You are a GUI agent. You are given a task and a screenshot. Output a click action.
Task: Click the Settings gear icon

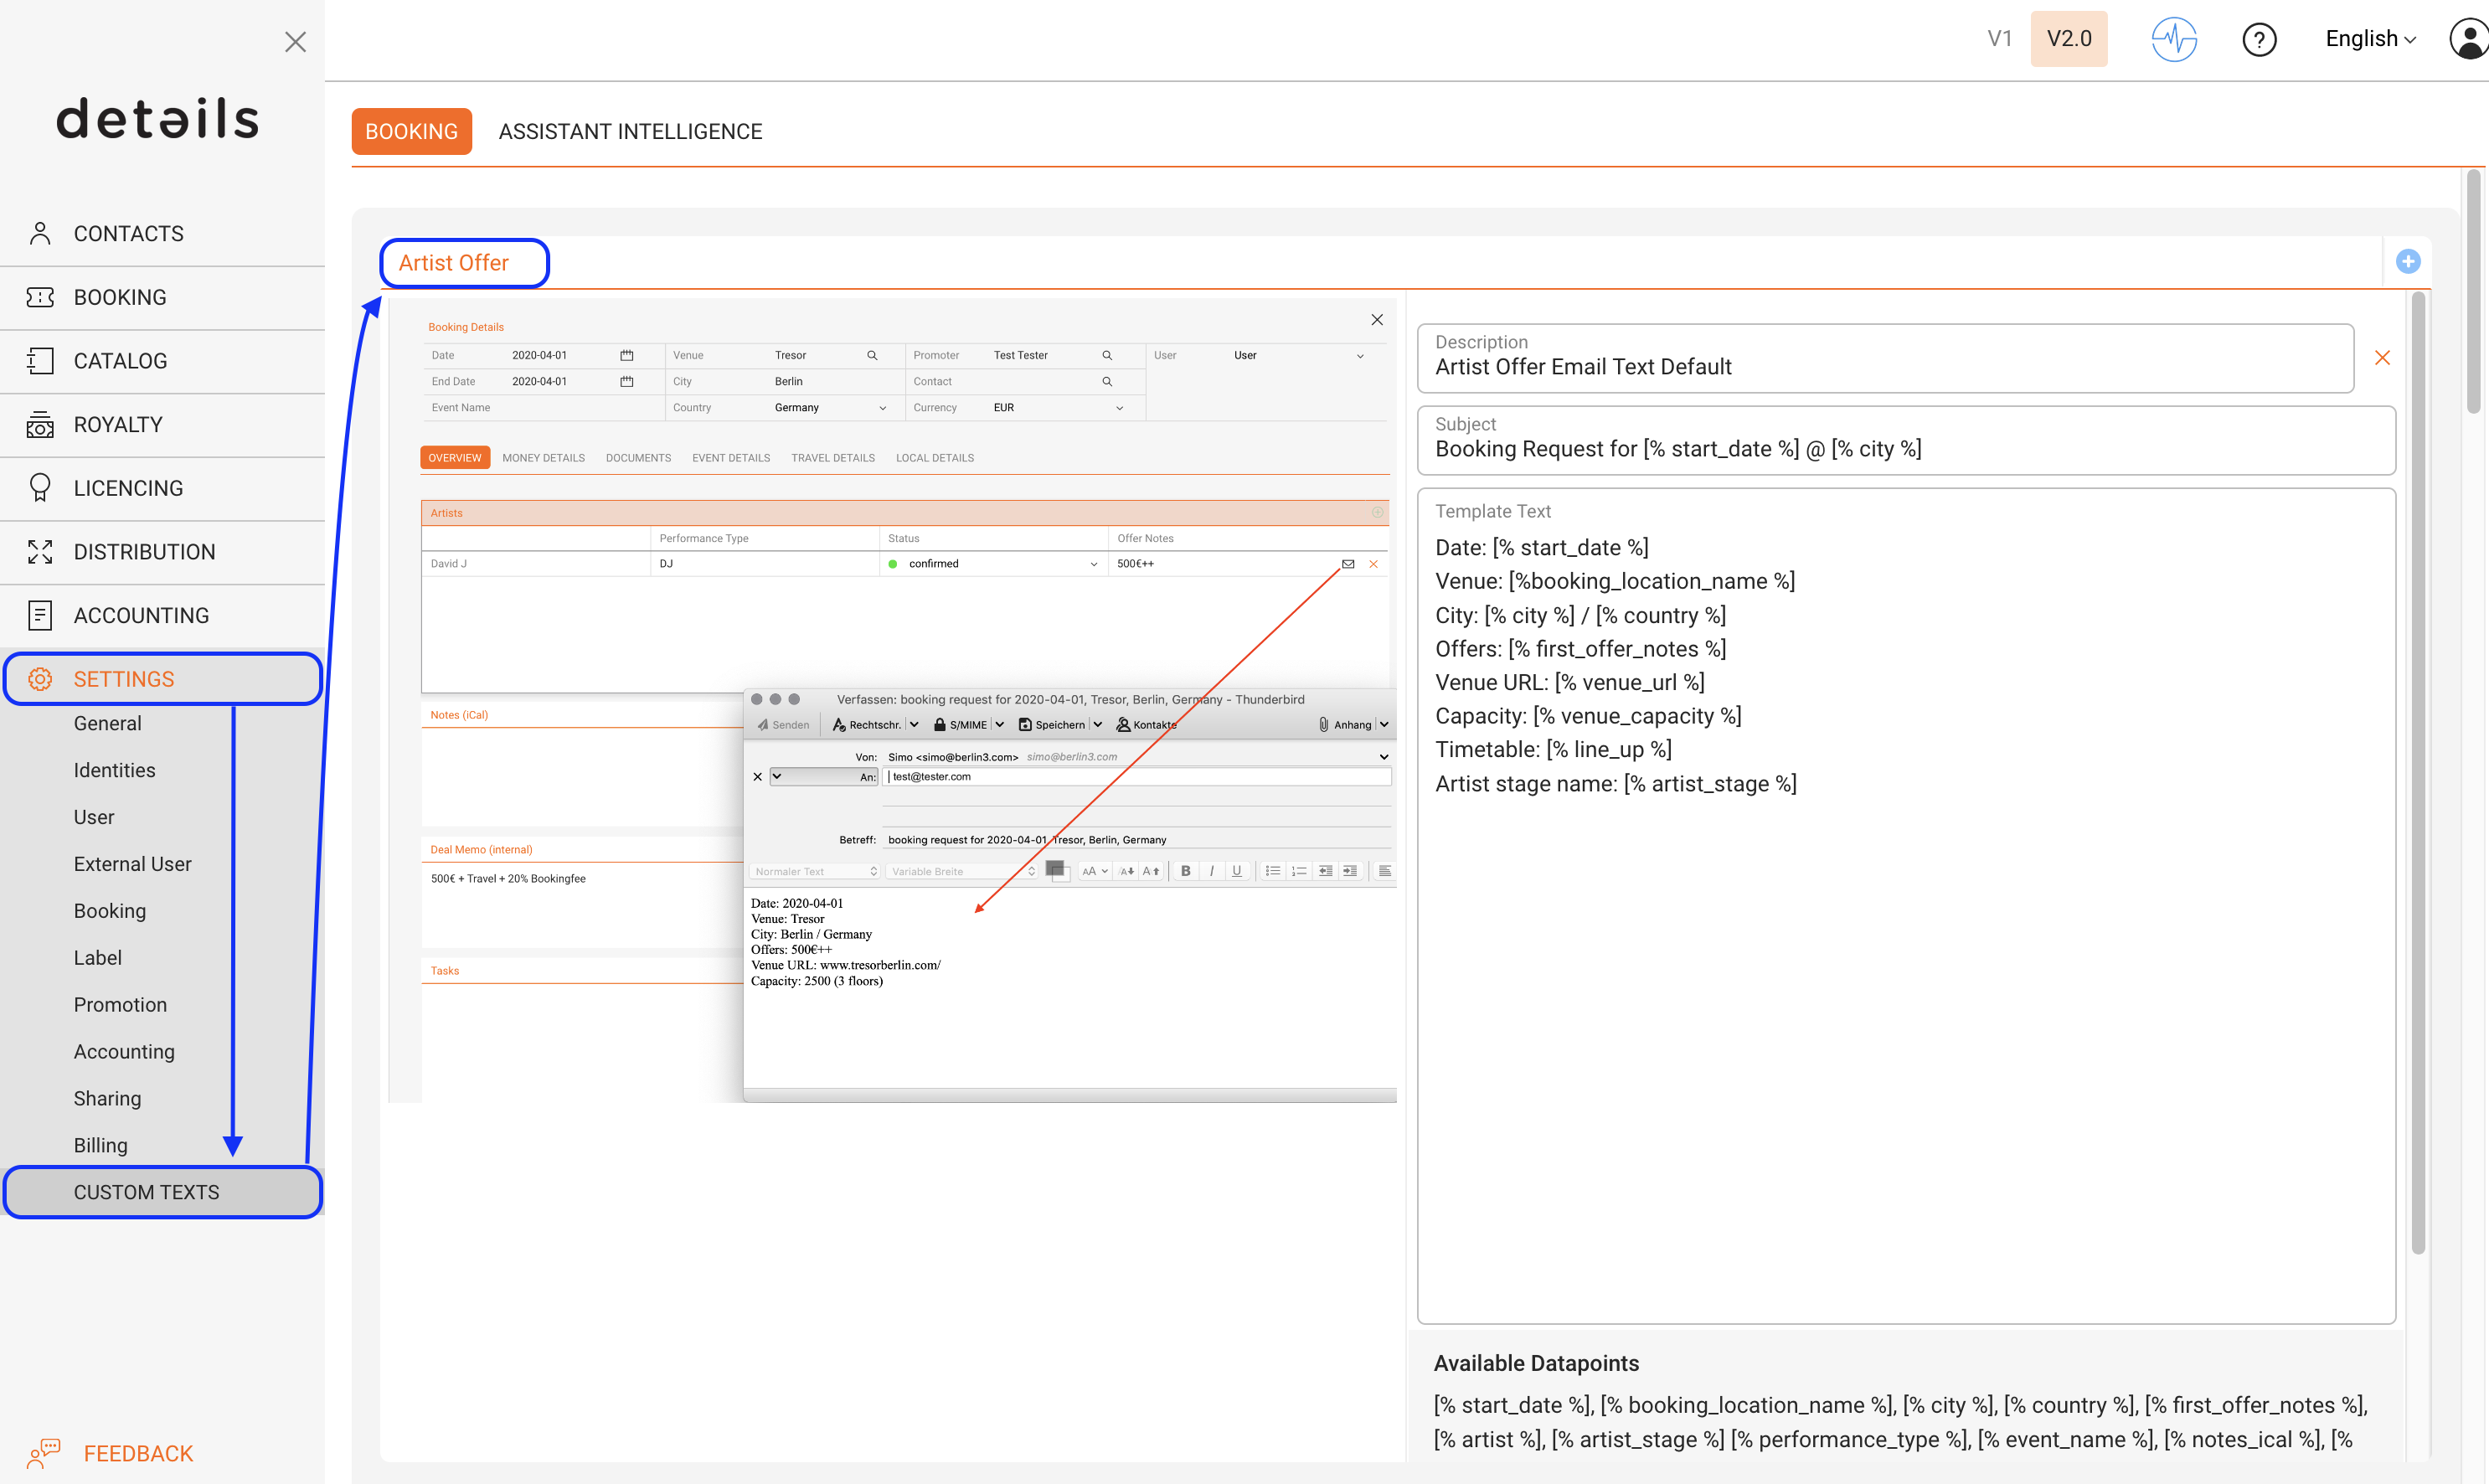point(40,679)
